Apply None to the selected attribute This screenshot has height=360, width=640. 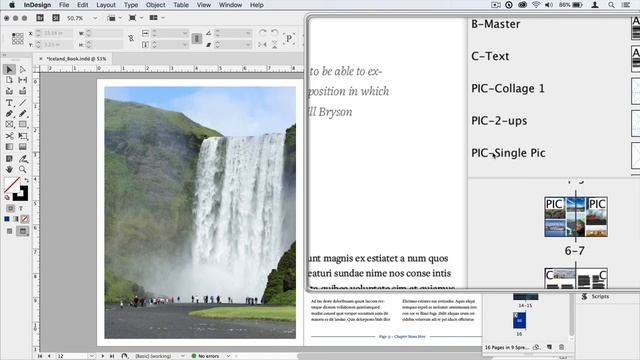click(x=25, y=219)
